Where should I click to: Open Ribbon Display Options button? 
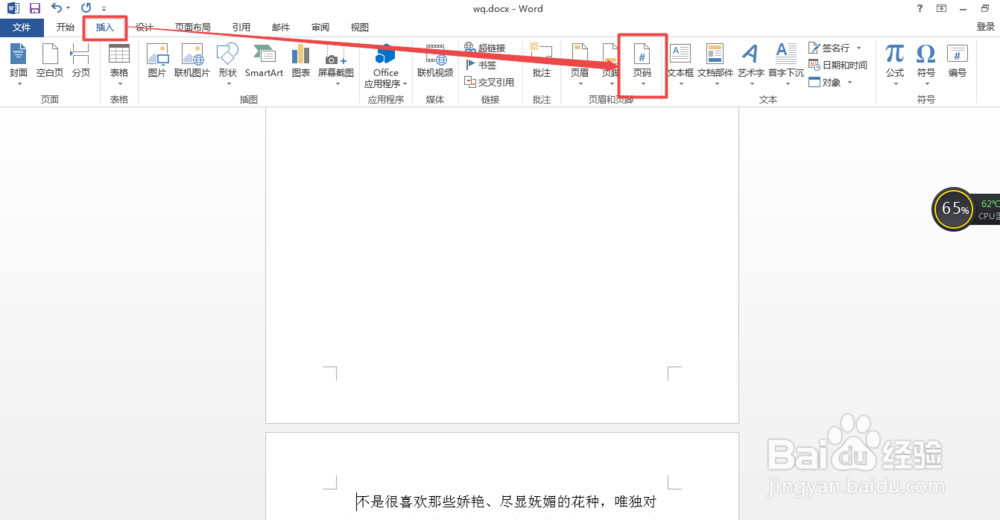click(941, 8)
